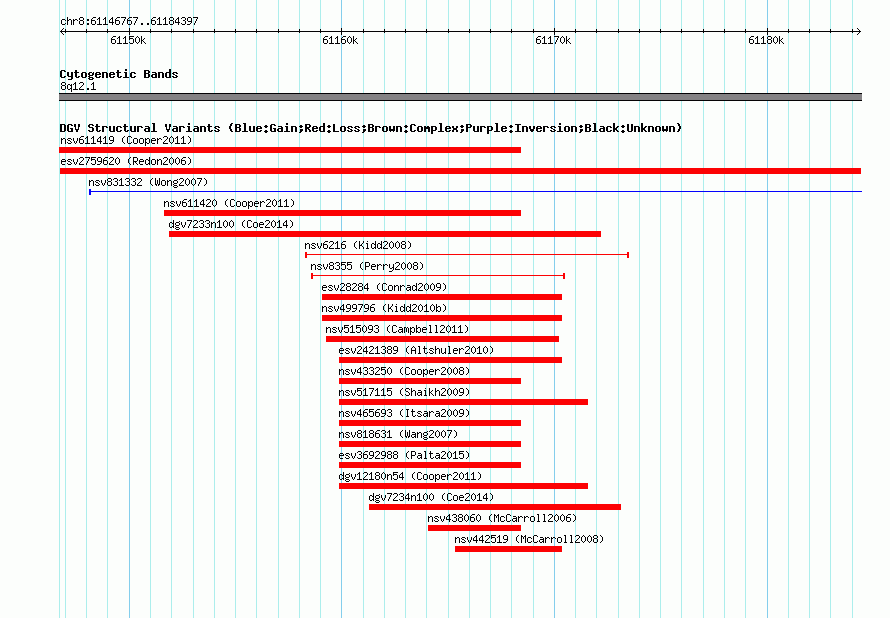Open the esv28284 (Conrad2009) label
The image size is (890, 618).
click(x=384, y=287)
